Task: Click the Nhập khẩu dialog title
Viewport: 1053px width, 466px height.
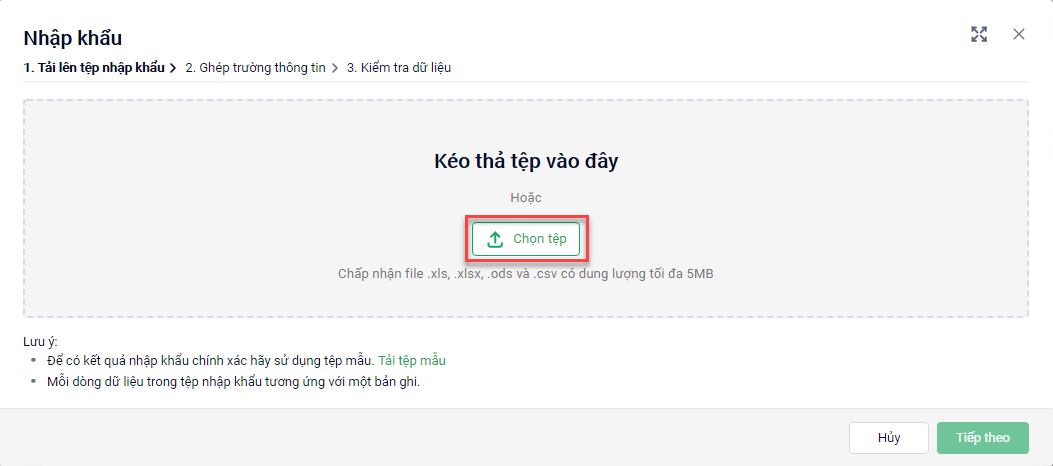Action: 73,38
